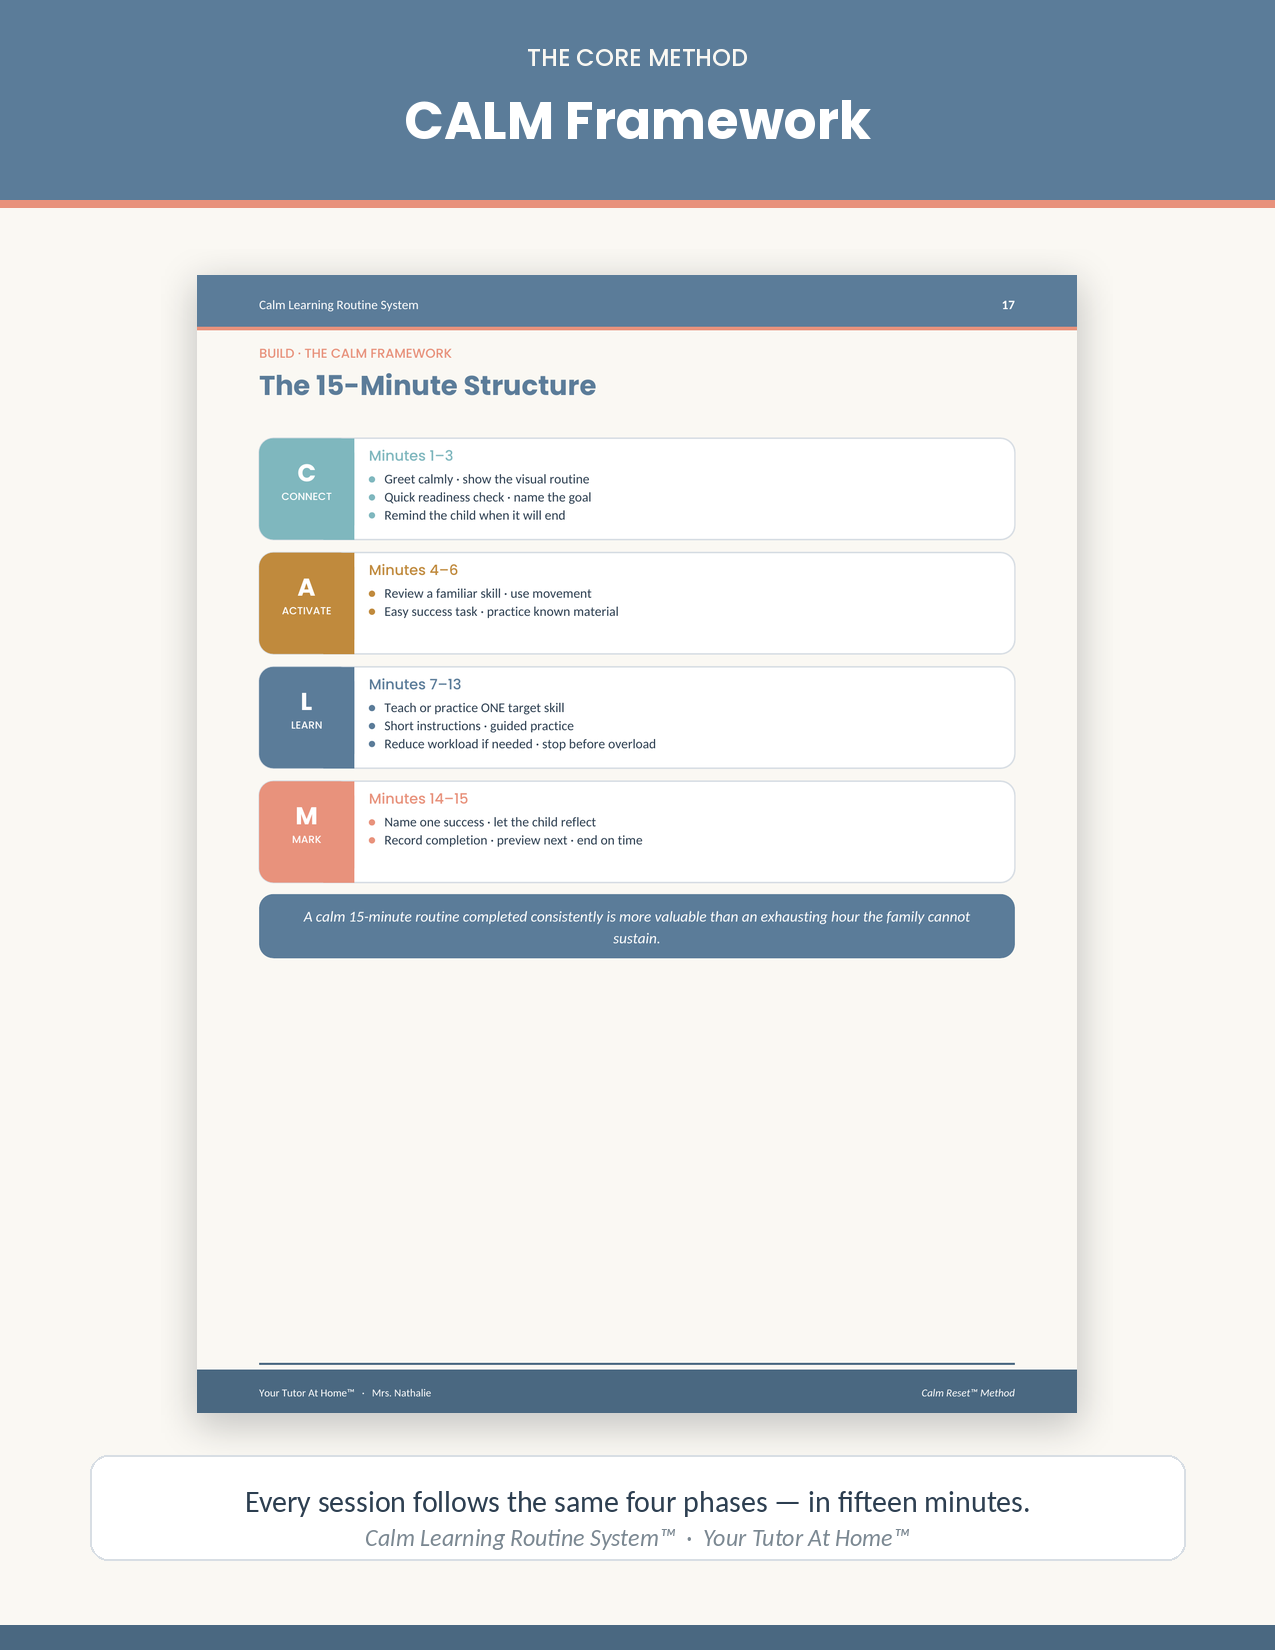This screenshot has width=1275, height=1650.
Task: Click 'Every session follows the same four phases' caption
Action: pos(637,1502)
